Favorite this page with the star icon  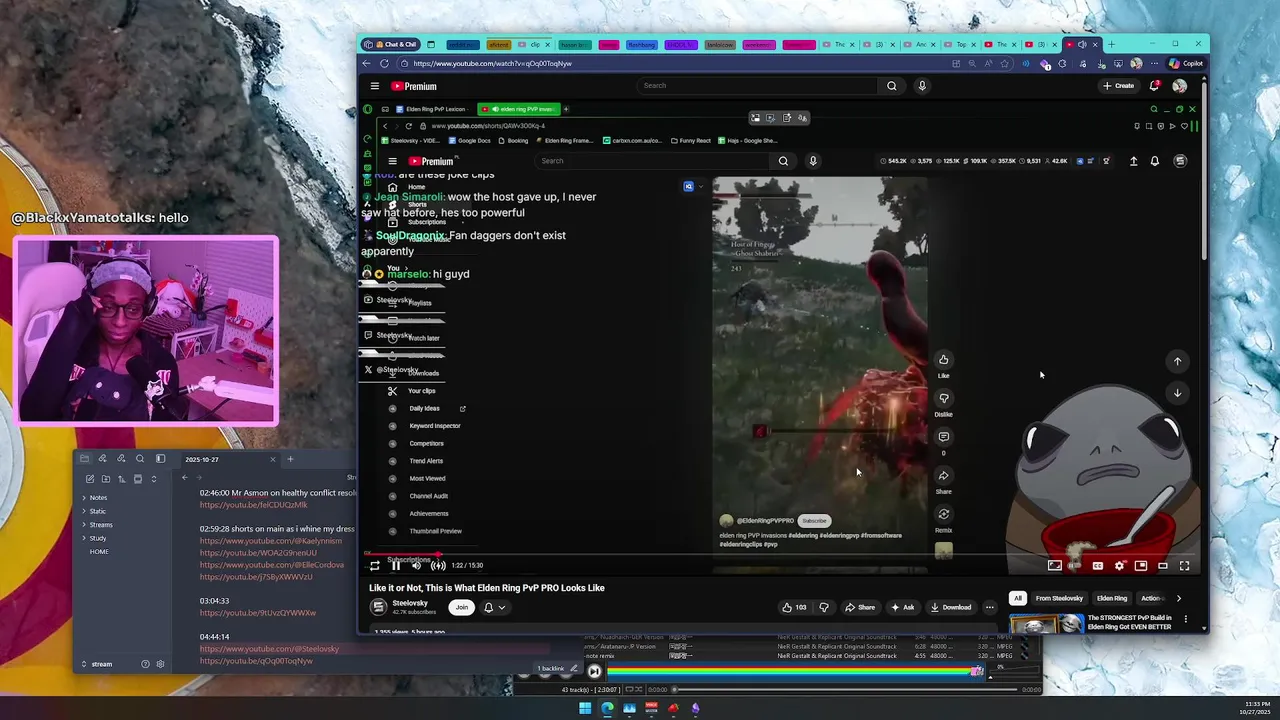tap(1005, 63)
